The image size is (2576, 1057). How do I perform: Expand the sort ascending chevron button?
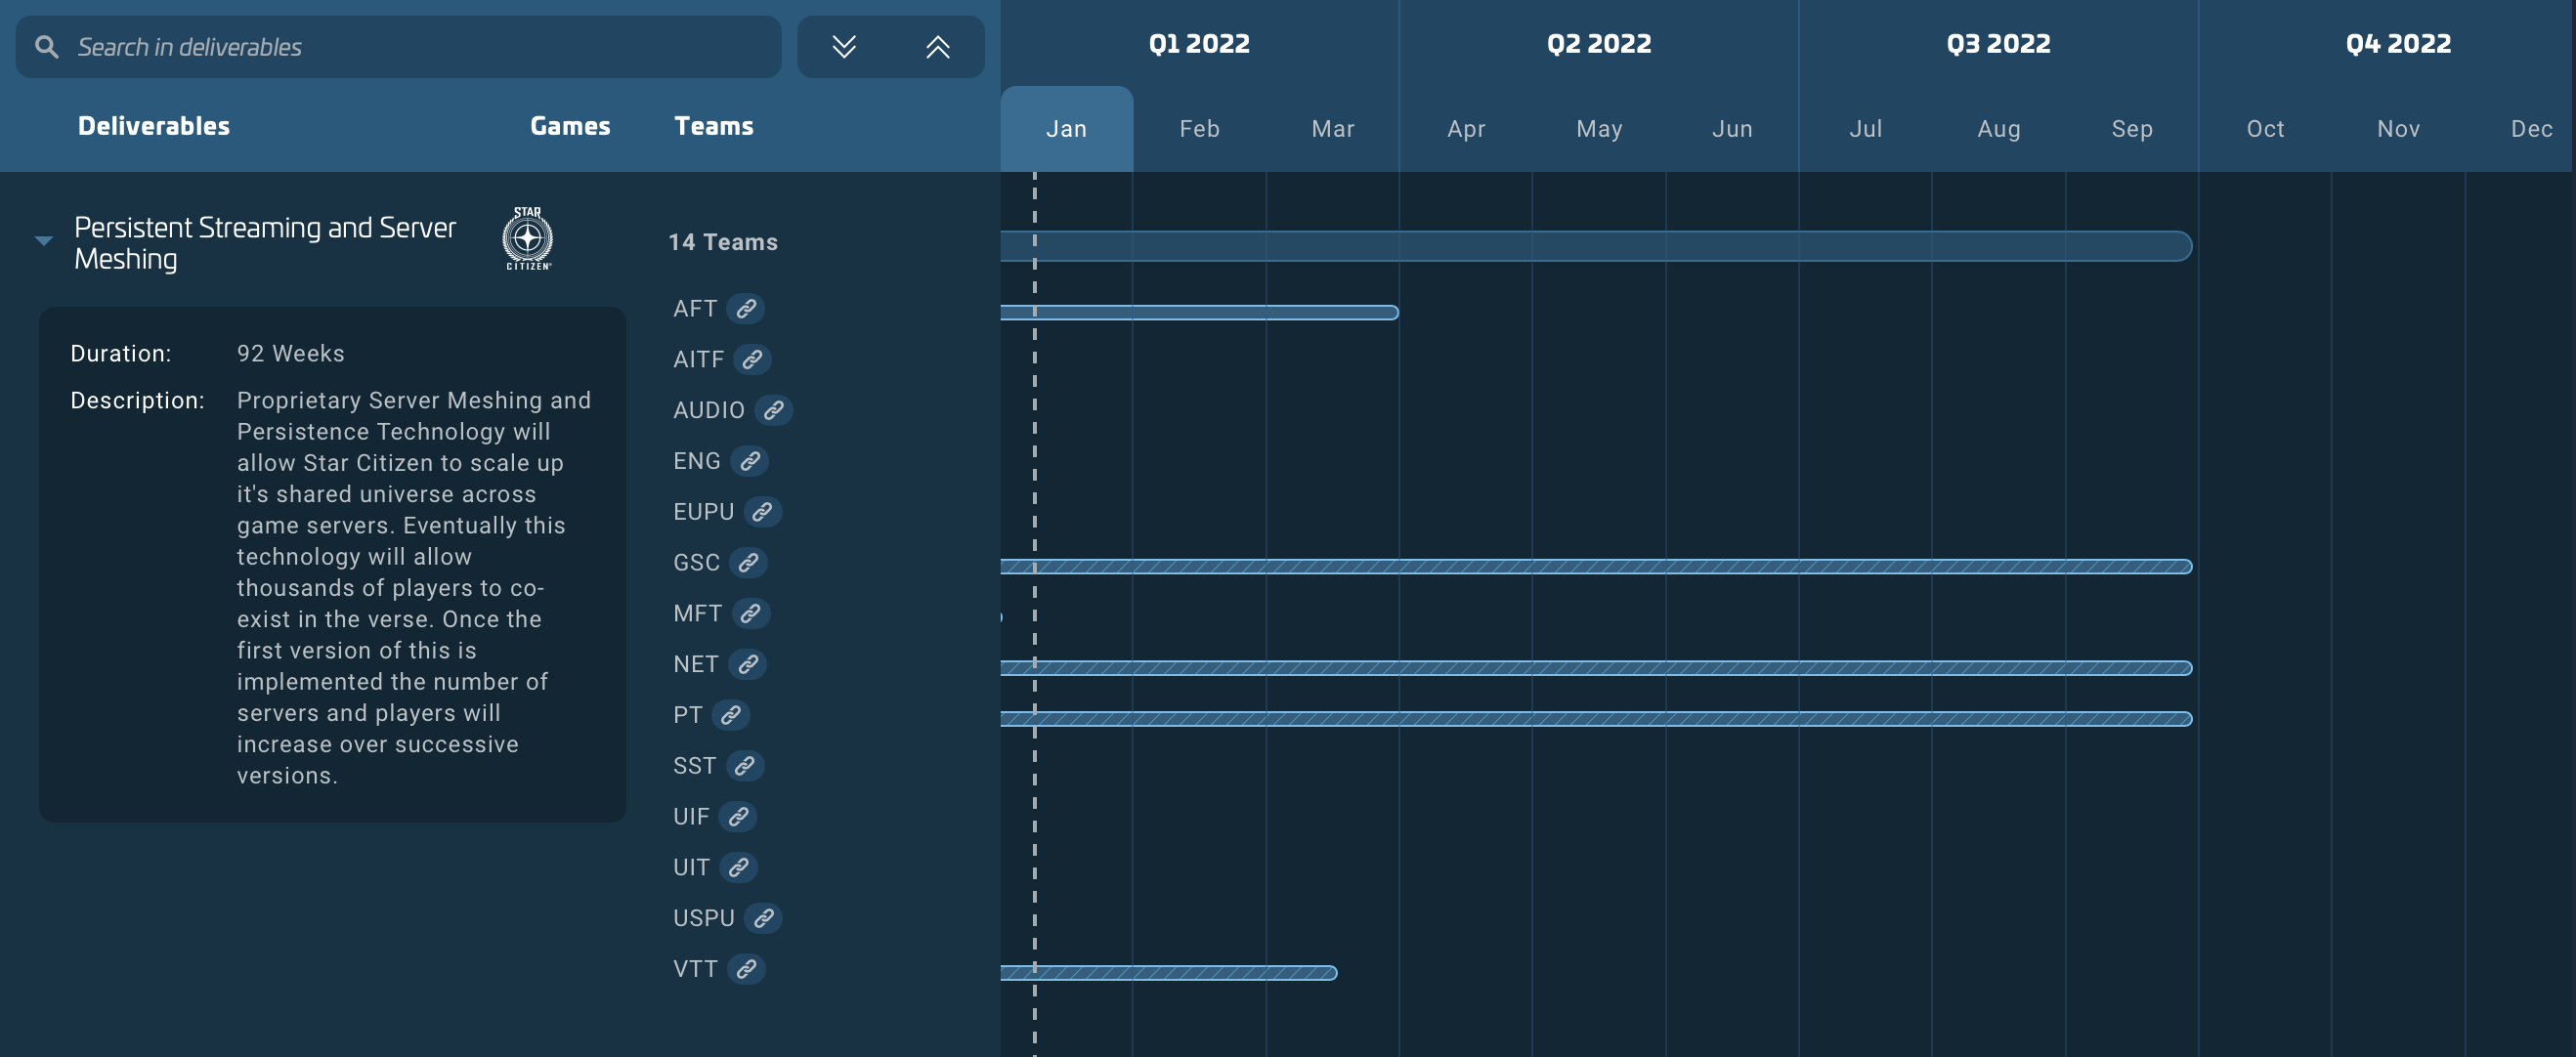click(936, 44)
